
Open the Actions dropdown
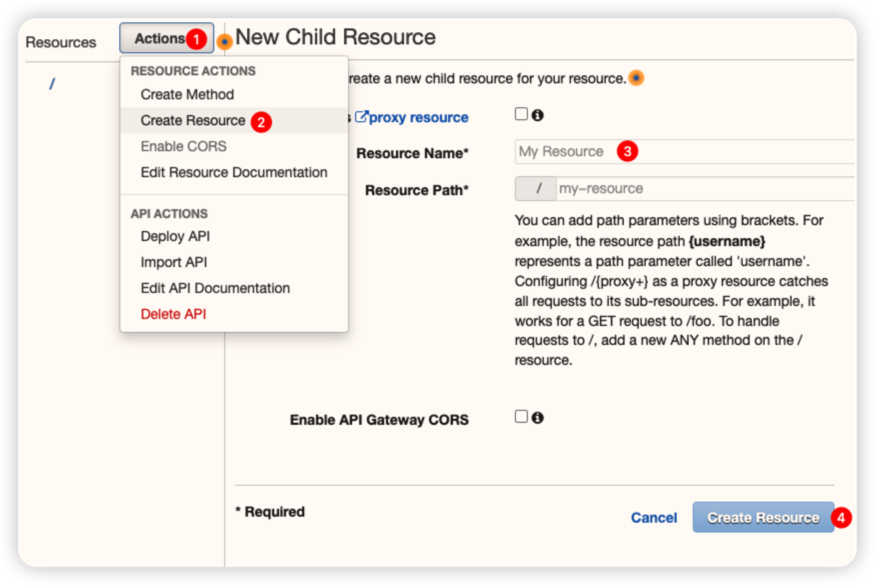click(160, 39)
